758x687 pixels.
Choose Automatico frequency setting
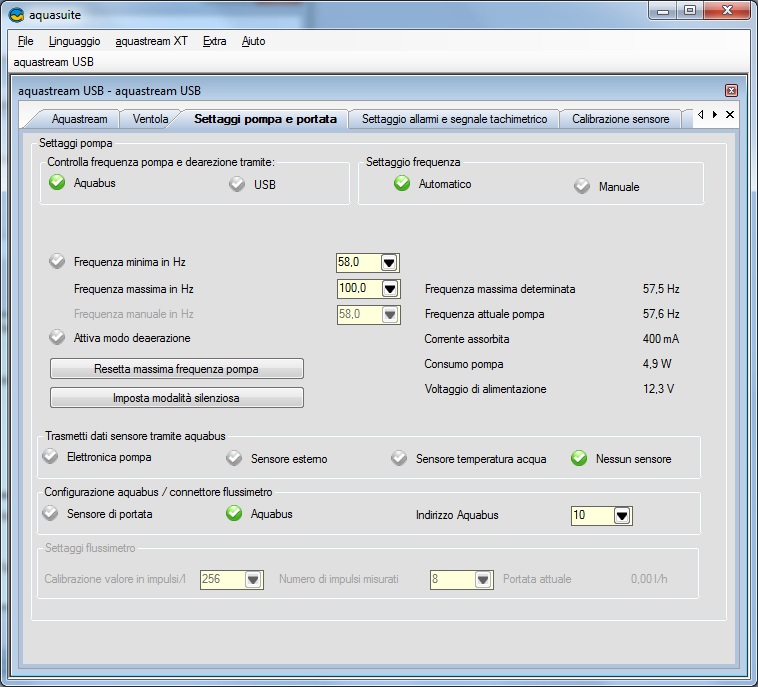[402, 184]
